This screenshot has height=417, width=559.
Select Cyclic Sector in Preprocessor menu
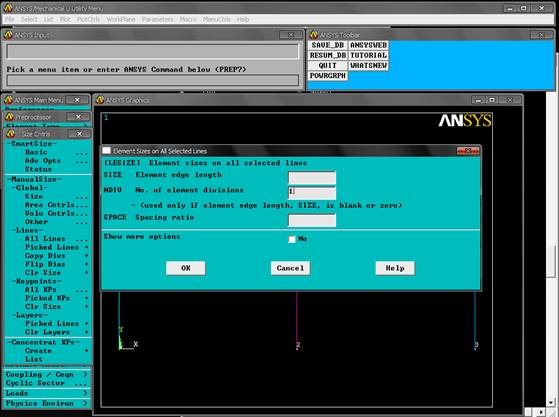[47, 383]
